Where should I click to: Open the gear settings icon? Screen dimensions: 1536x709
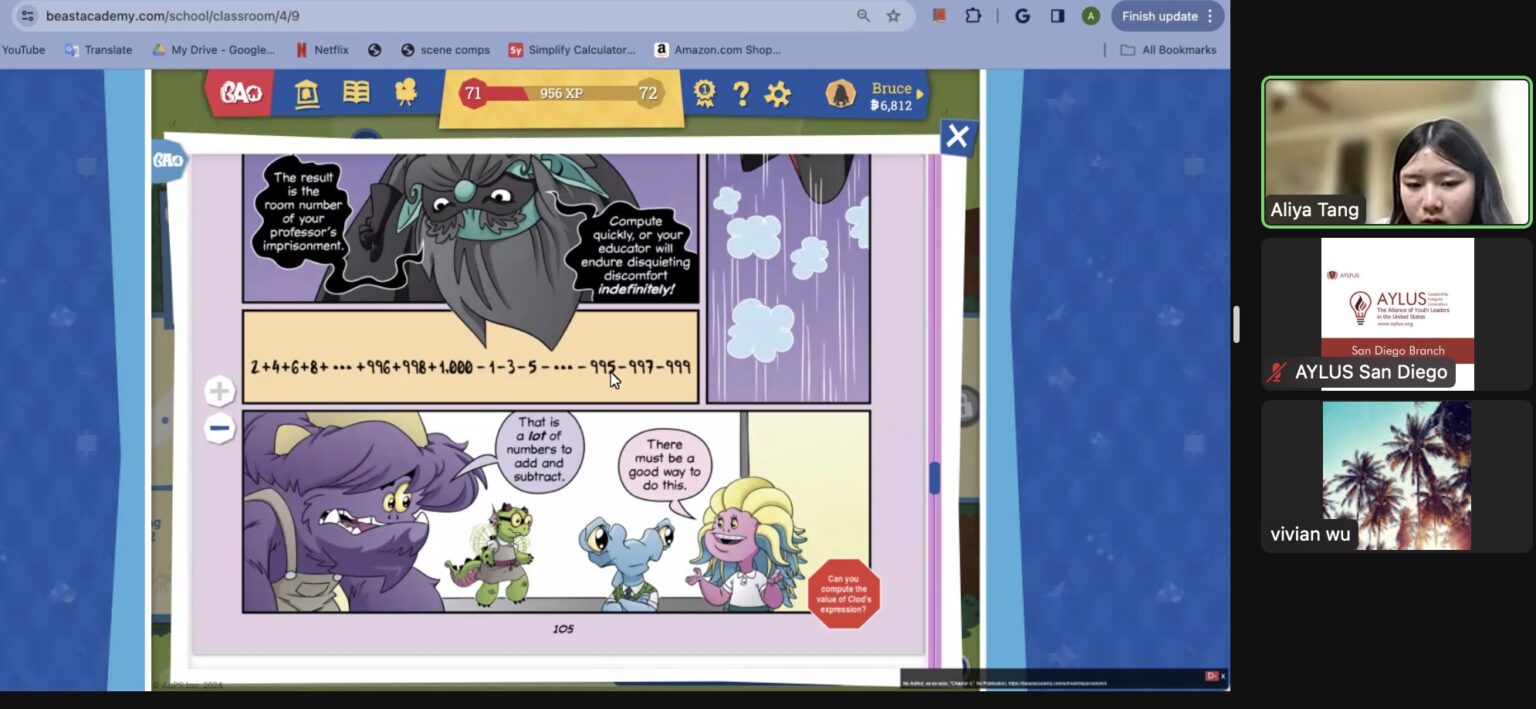(777, 94)
